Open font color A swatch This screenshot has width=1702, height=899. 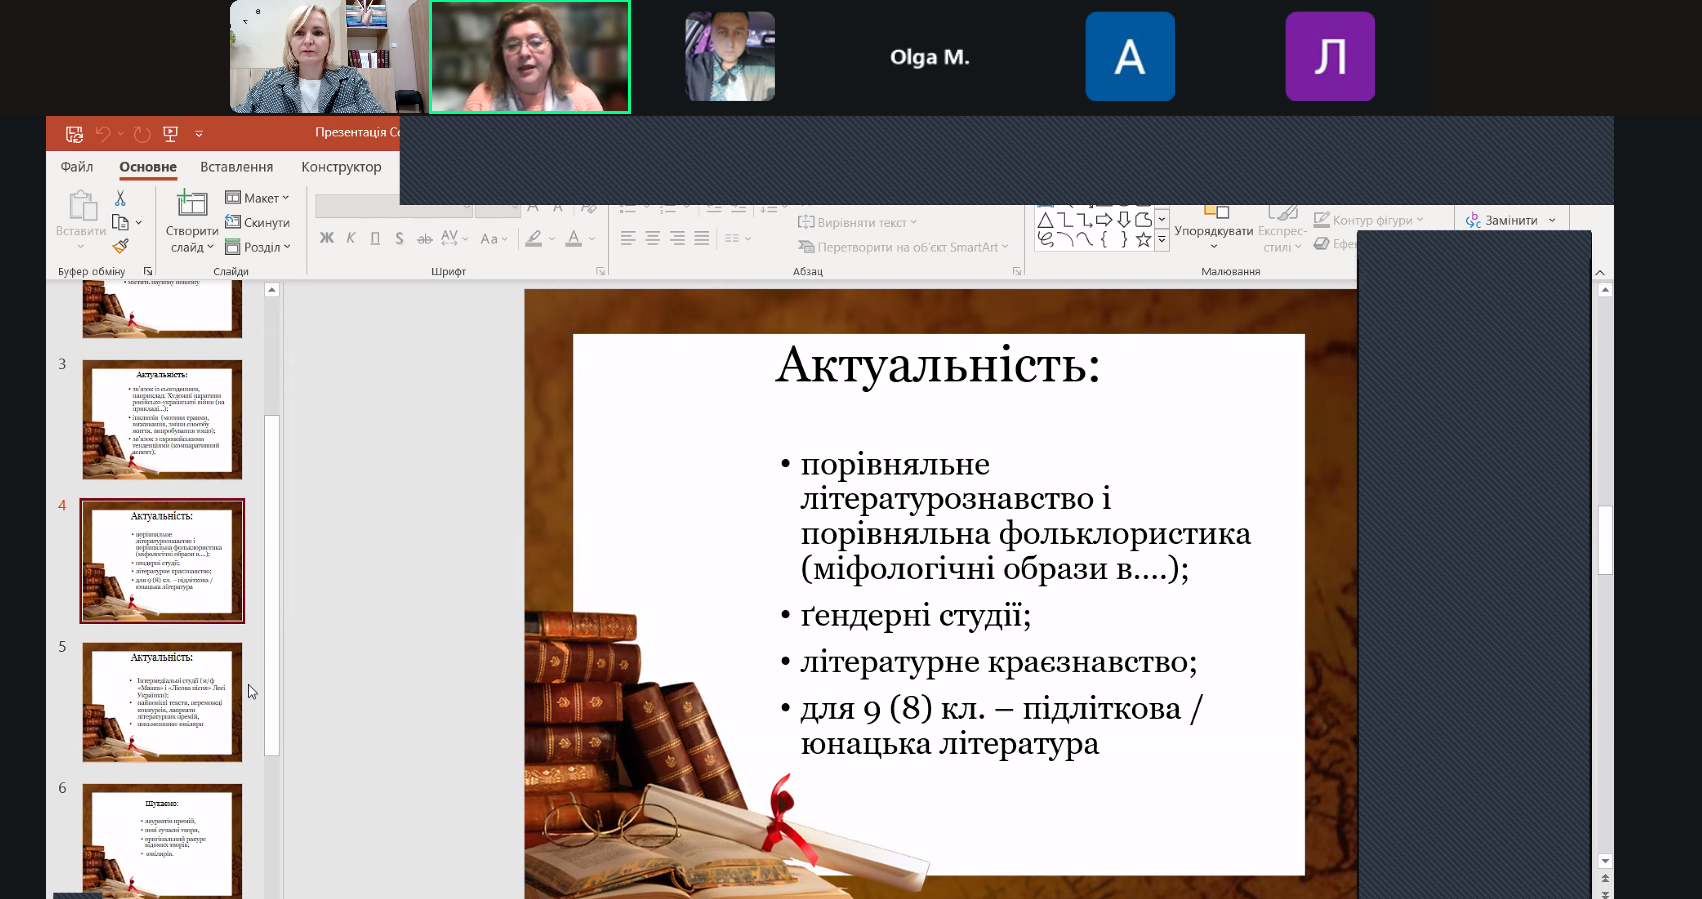pos(573,238)
